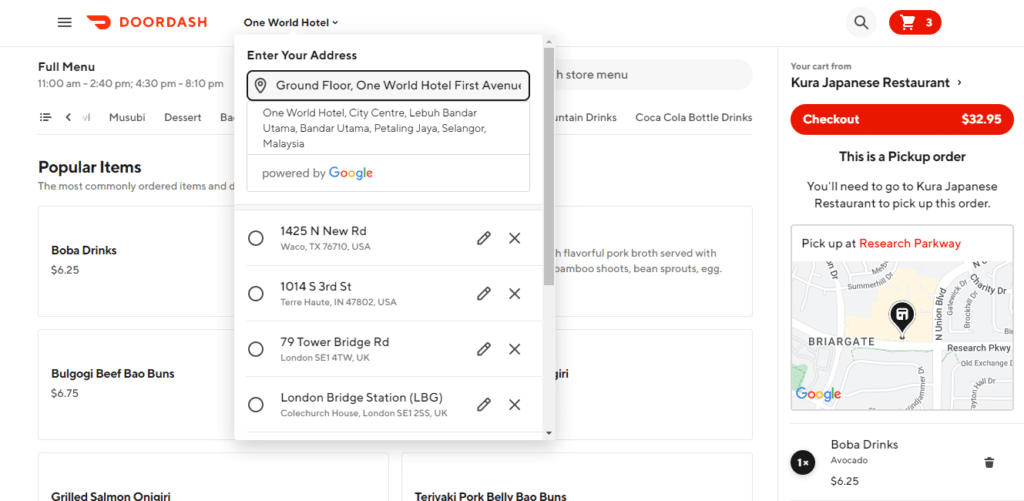Select the 1014 S 3rd St radio button
This screenshot has height=501, width=1024.
pos(256,294)
